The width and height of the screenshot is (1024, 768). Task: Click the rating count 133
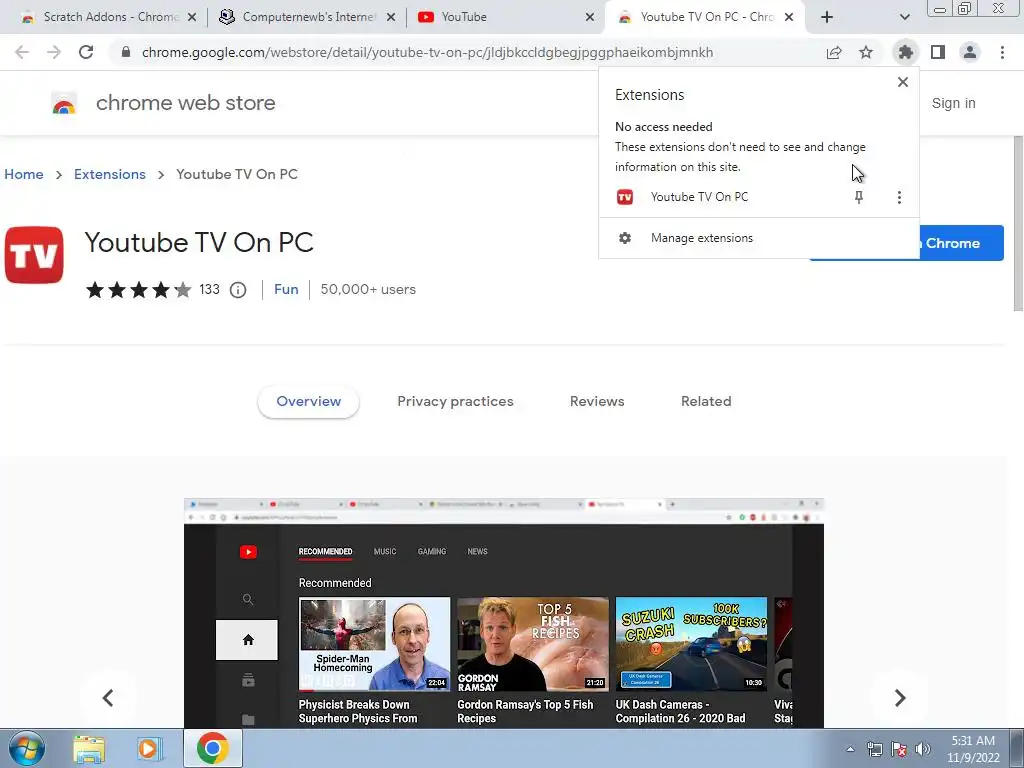click(209, 289)
